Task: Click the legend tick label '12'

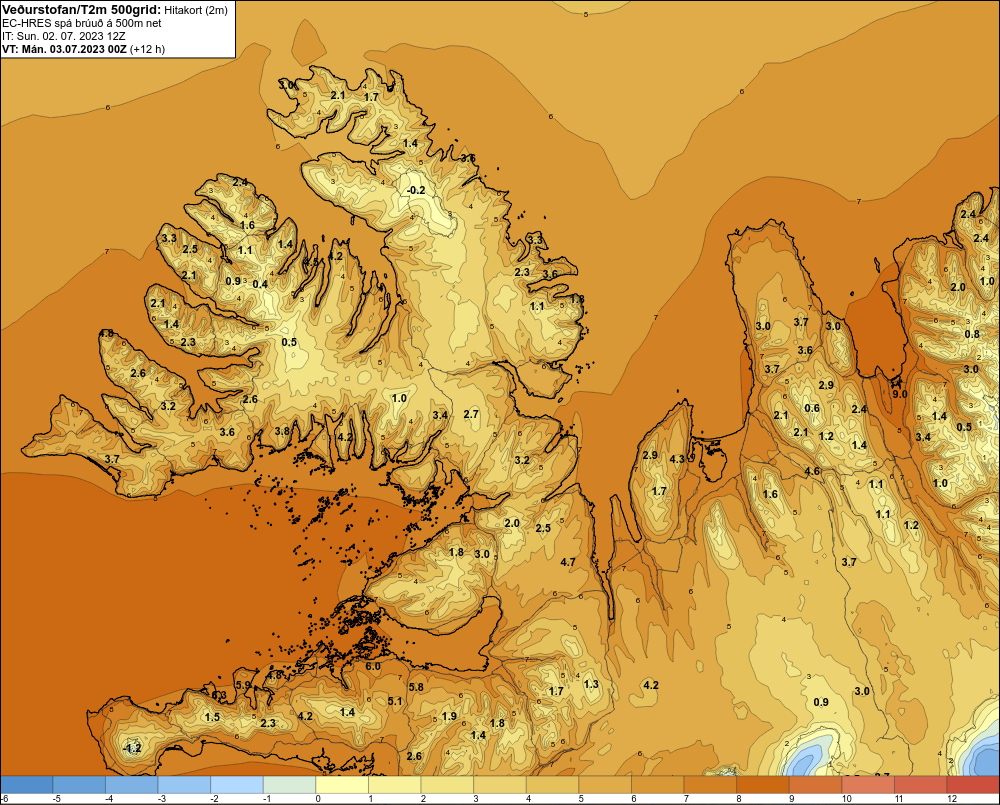Action: (x=952, y=799)
